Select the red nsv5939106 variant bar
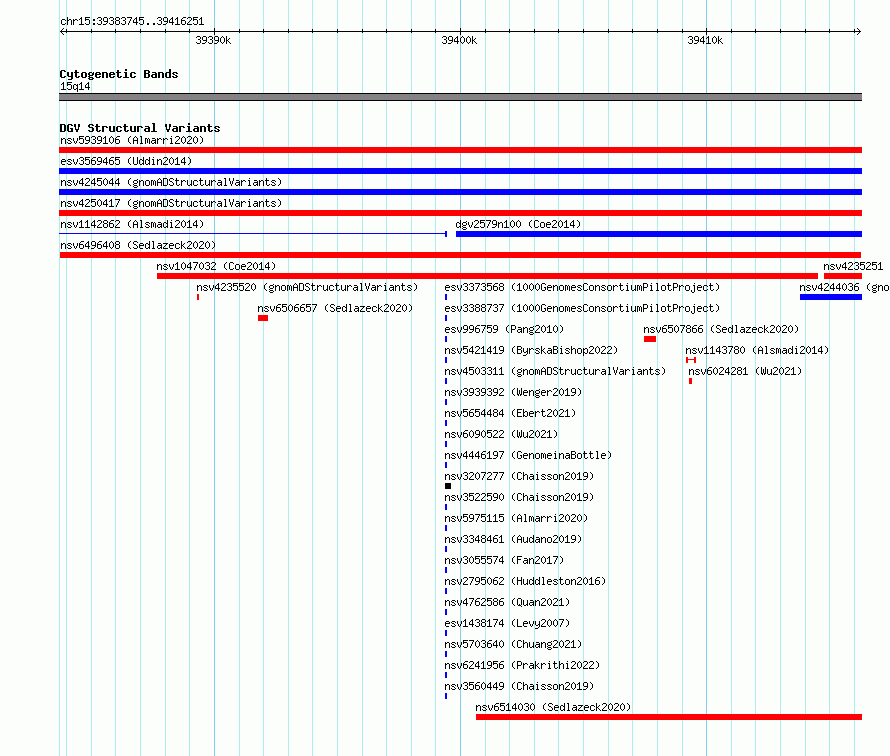Screen dimensions: 890x756 pyautogui.click(x=460, y=150)
